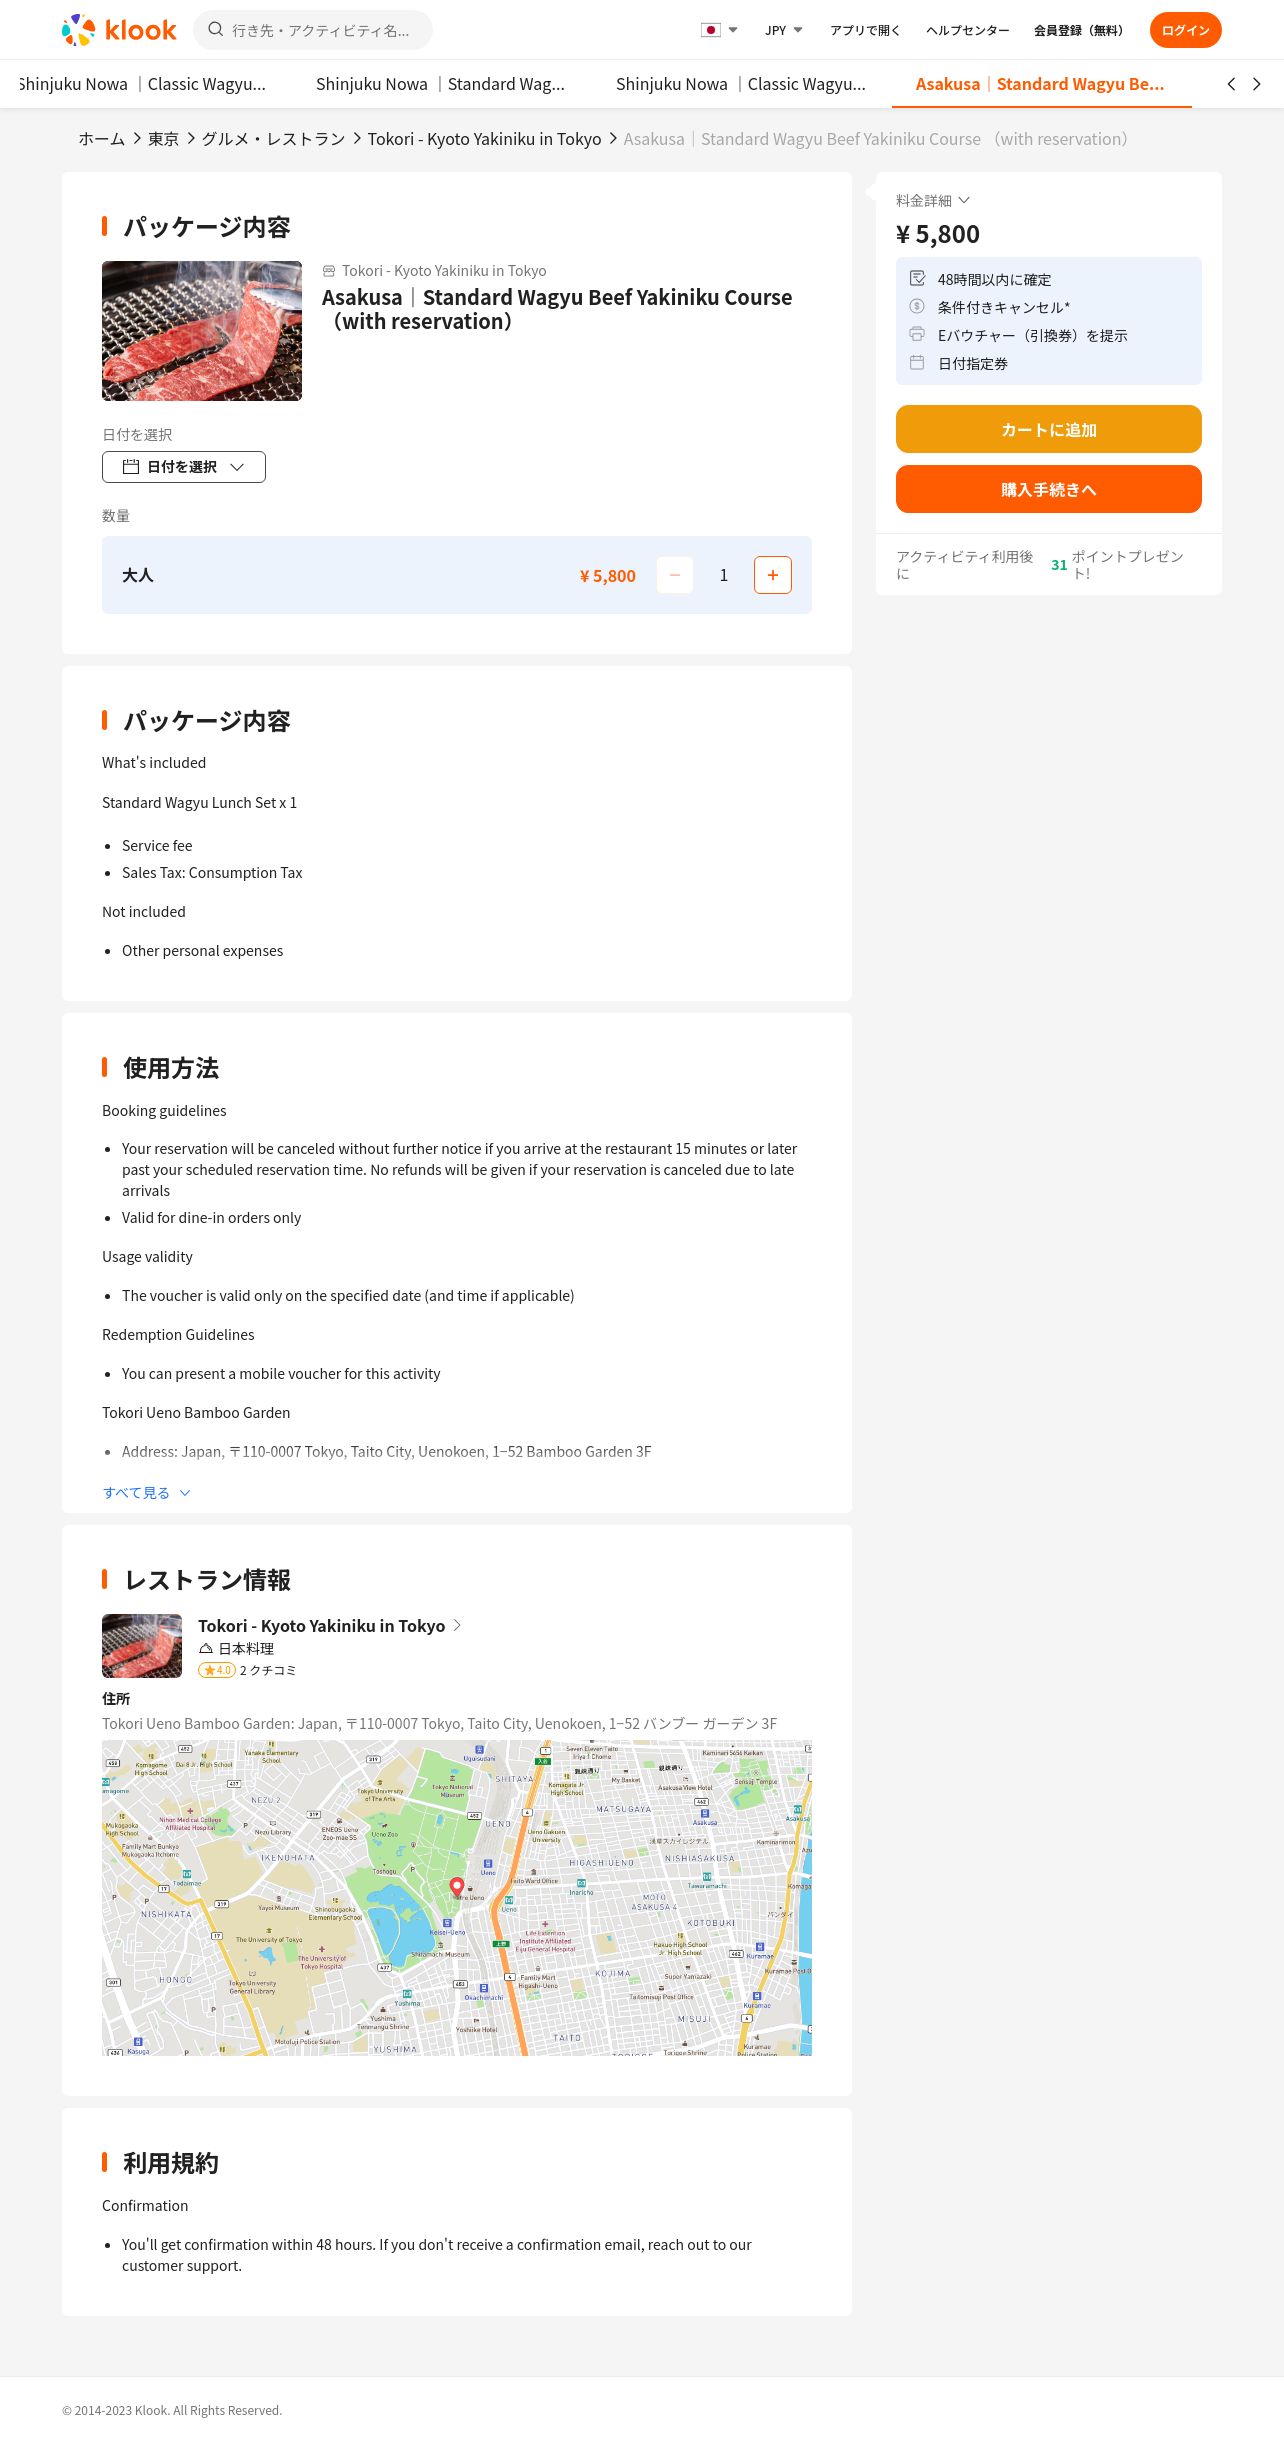The image size is (1284, 2448).
Task: Select Asakusa Standard Wagyu Be... tab
Action: (1040, 84)
